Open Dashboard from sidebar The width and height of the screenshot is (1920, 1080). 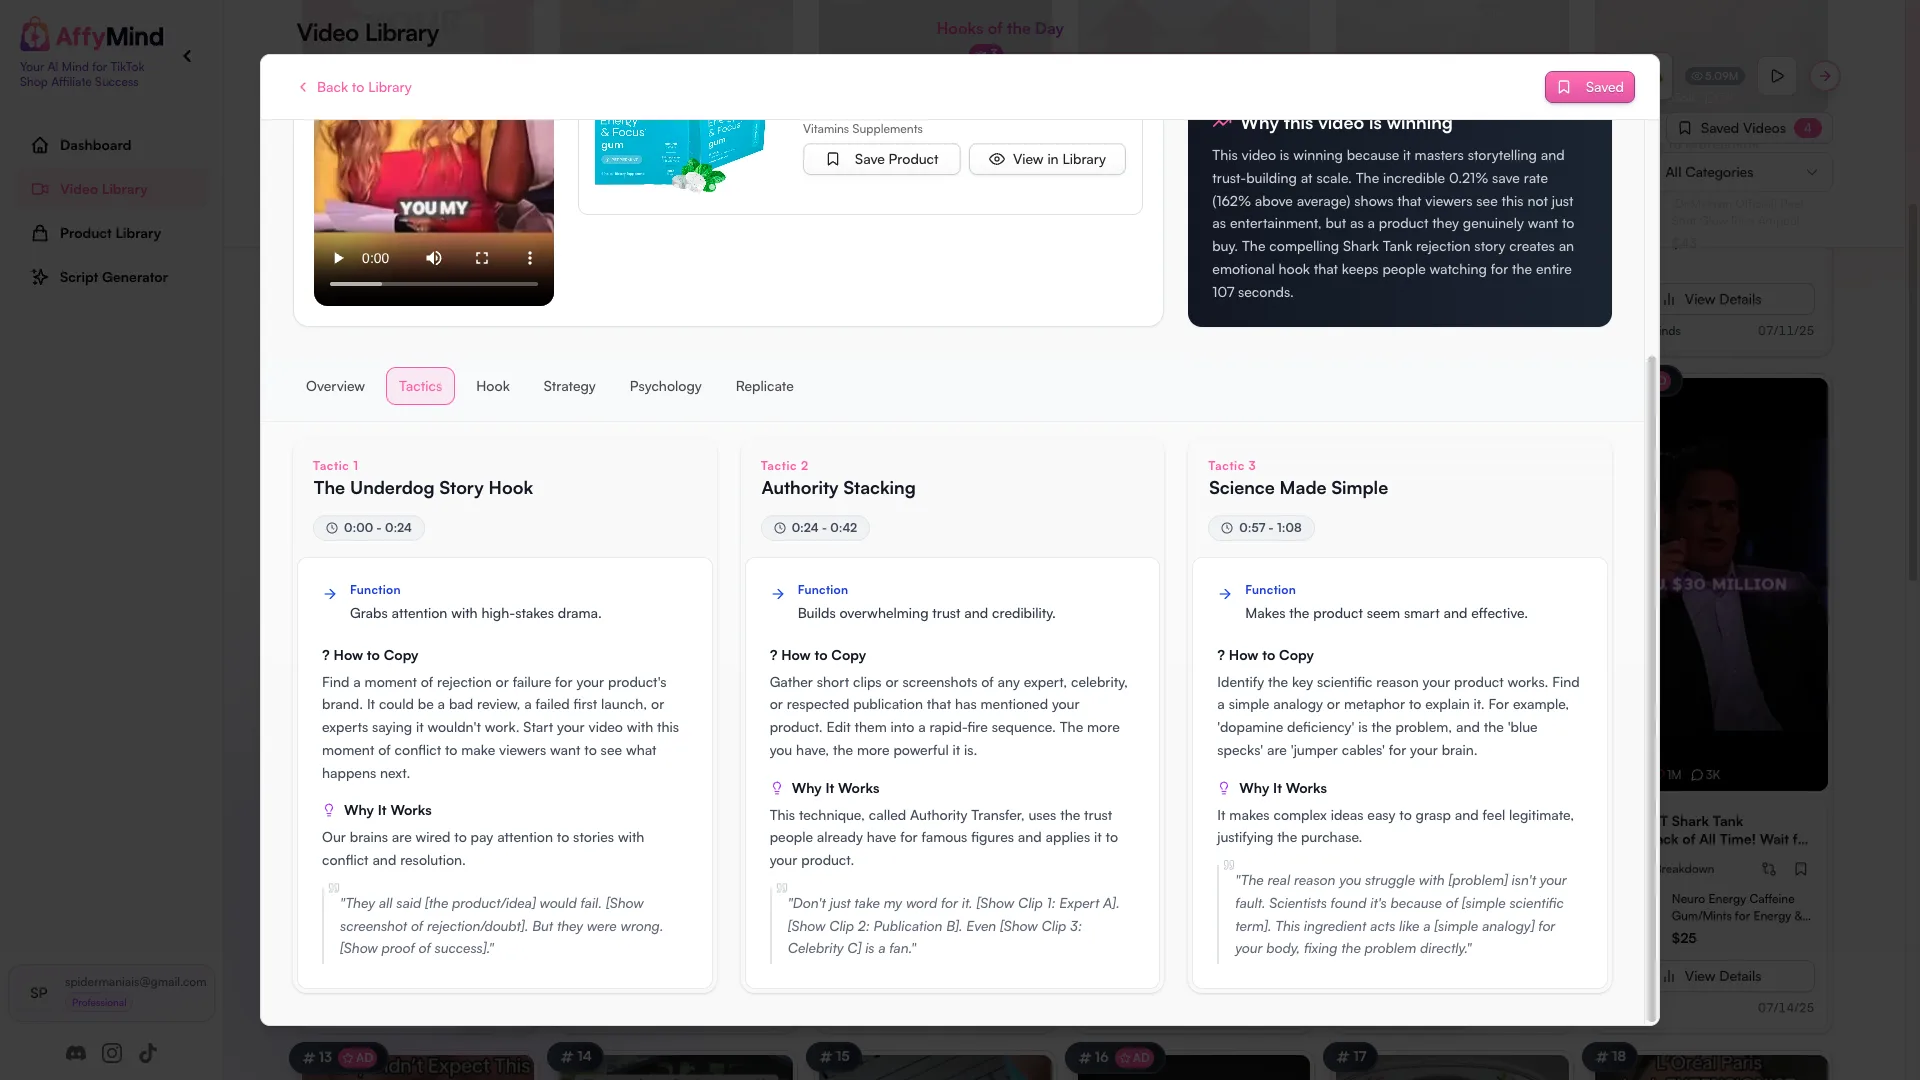click(x=95, y=145)
